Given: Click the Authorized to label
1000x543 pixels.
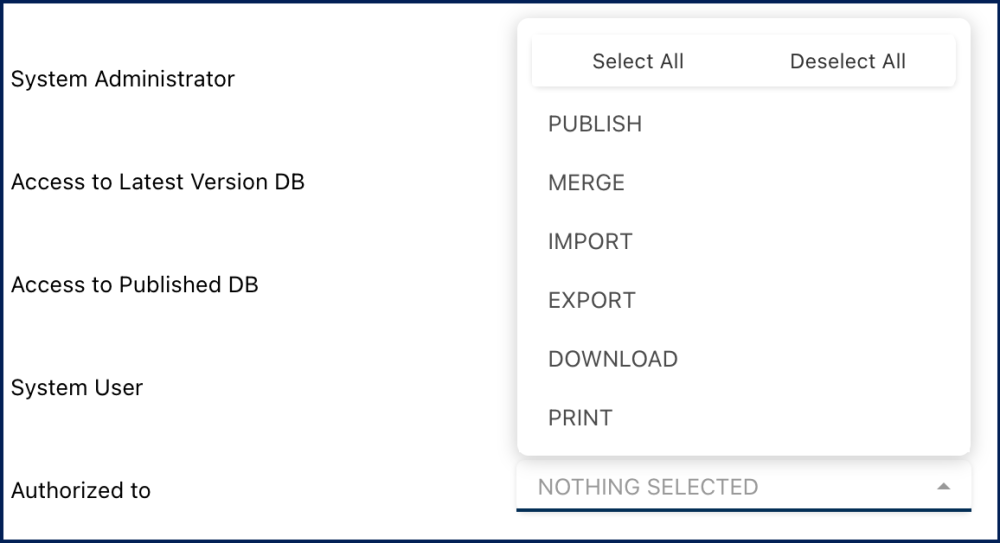Looking at the screenshot, I should (81, 491).
